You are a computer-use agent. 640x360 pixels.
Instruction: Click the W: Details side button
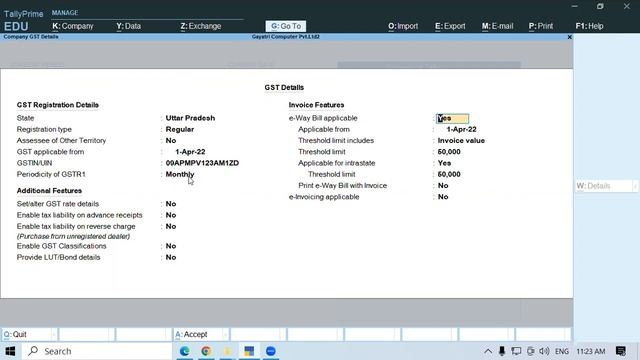click(606, 186)
